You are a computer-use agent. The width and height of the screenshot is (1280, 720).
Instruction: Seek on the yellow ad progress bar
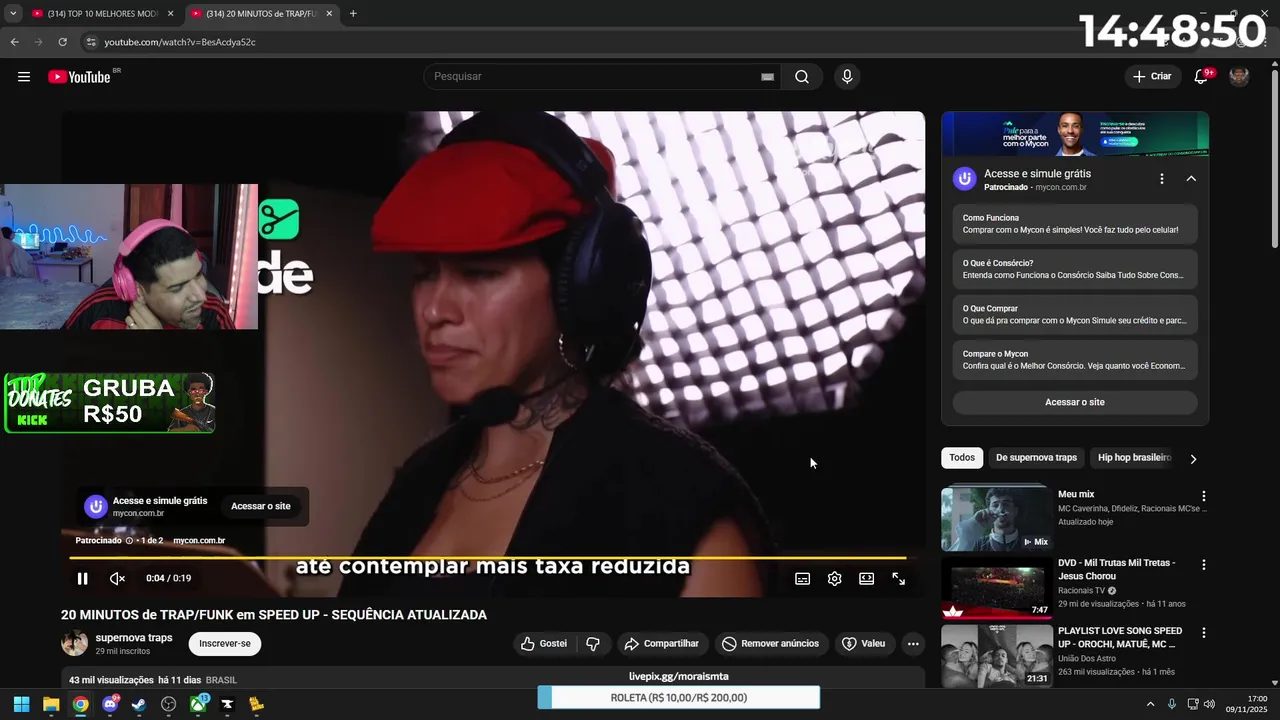click(488, 558)
